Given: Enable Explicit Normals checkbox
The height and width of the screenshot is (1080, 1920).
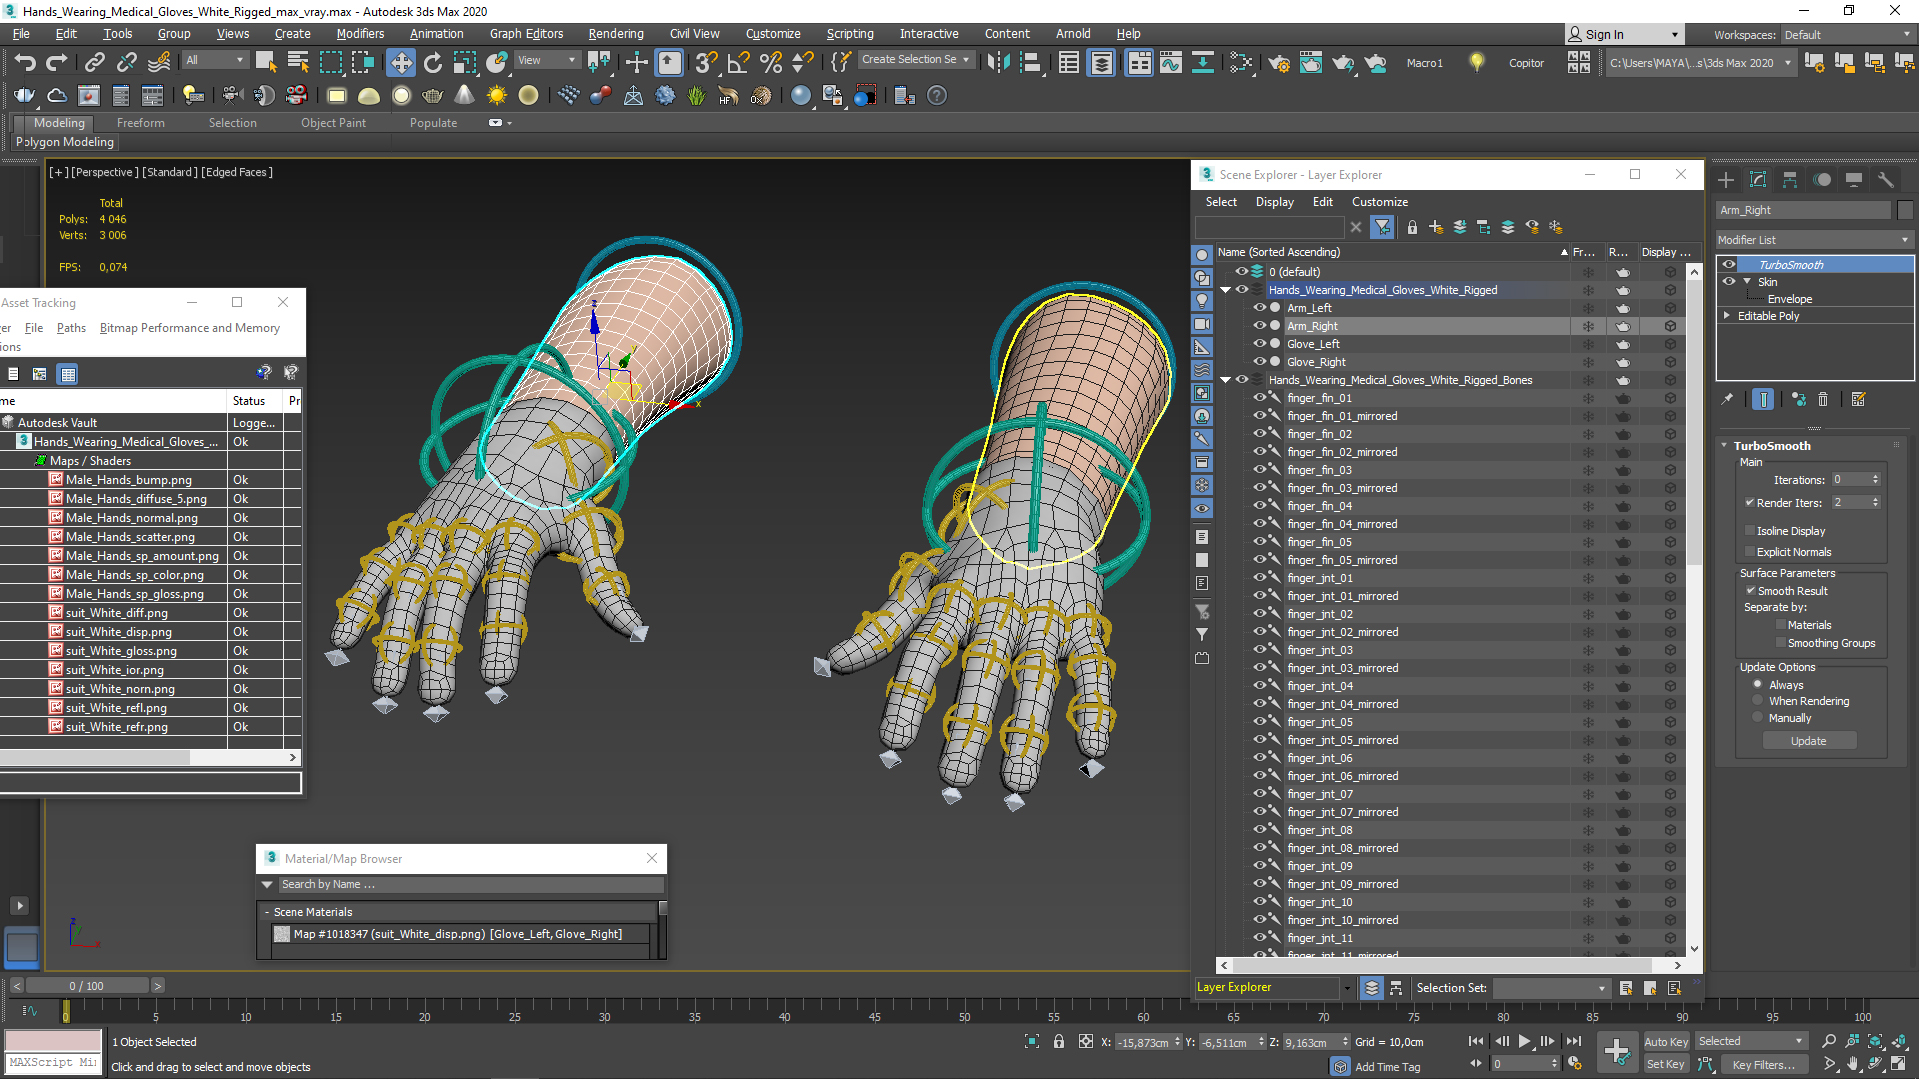Looking at the screenshot, I should point(1750,552).
